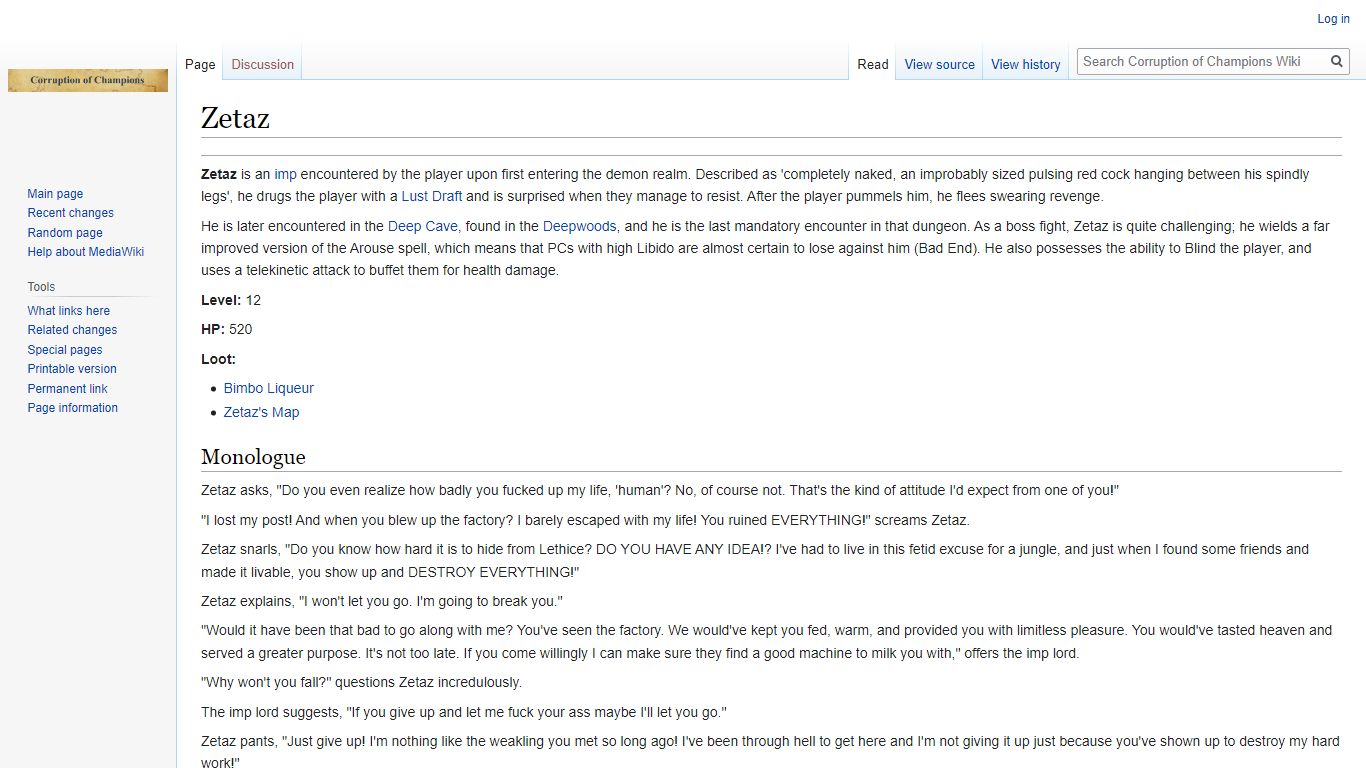Follow the Lust Draft link
1366x768 pixels.
point(432,196)
